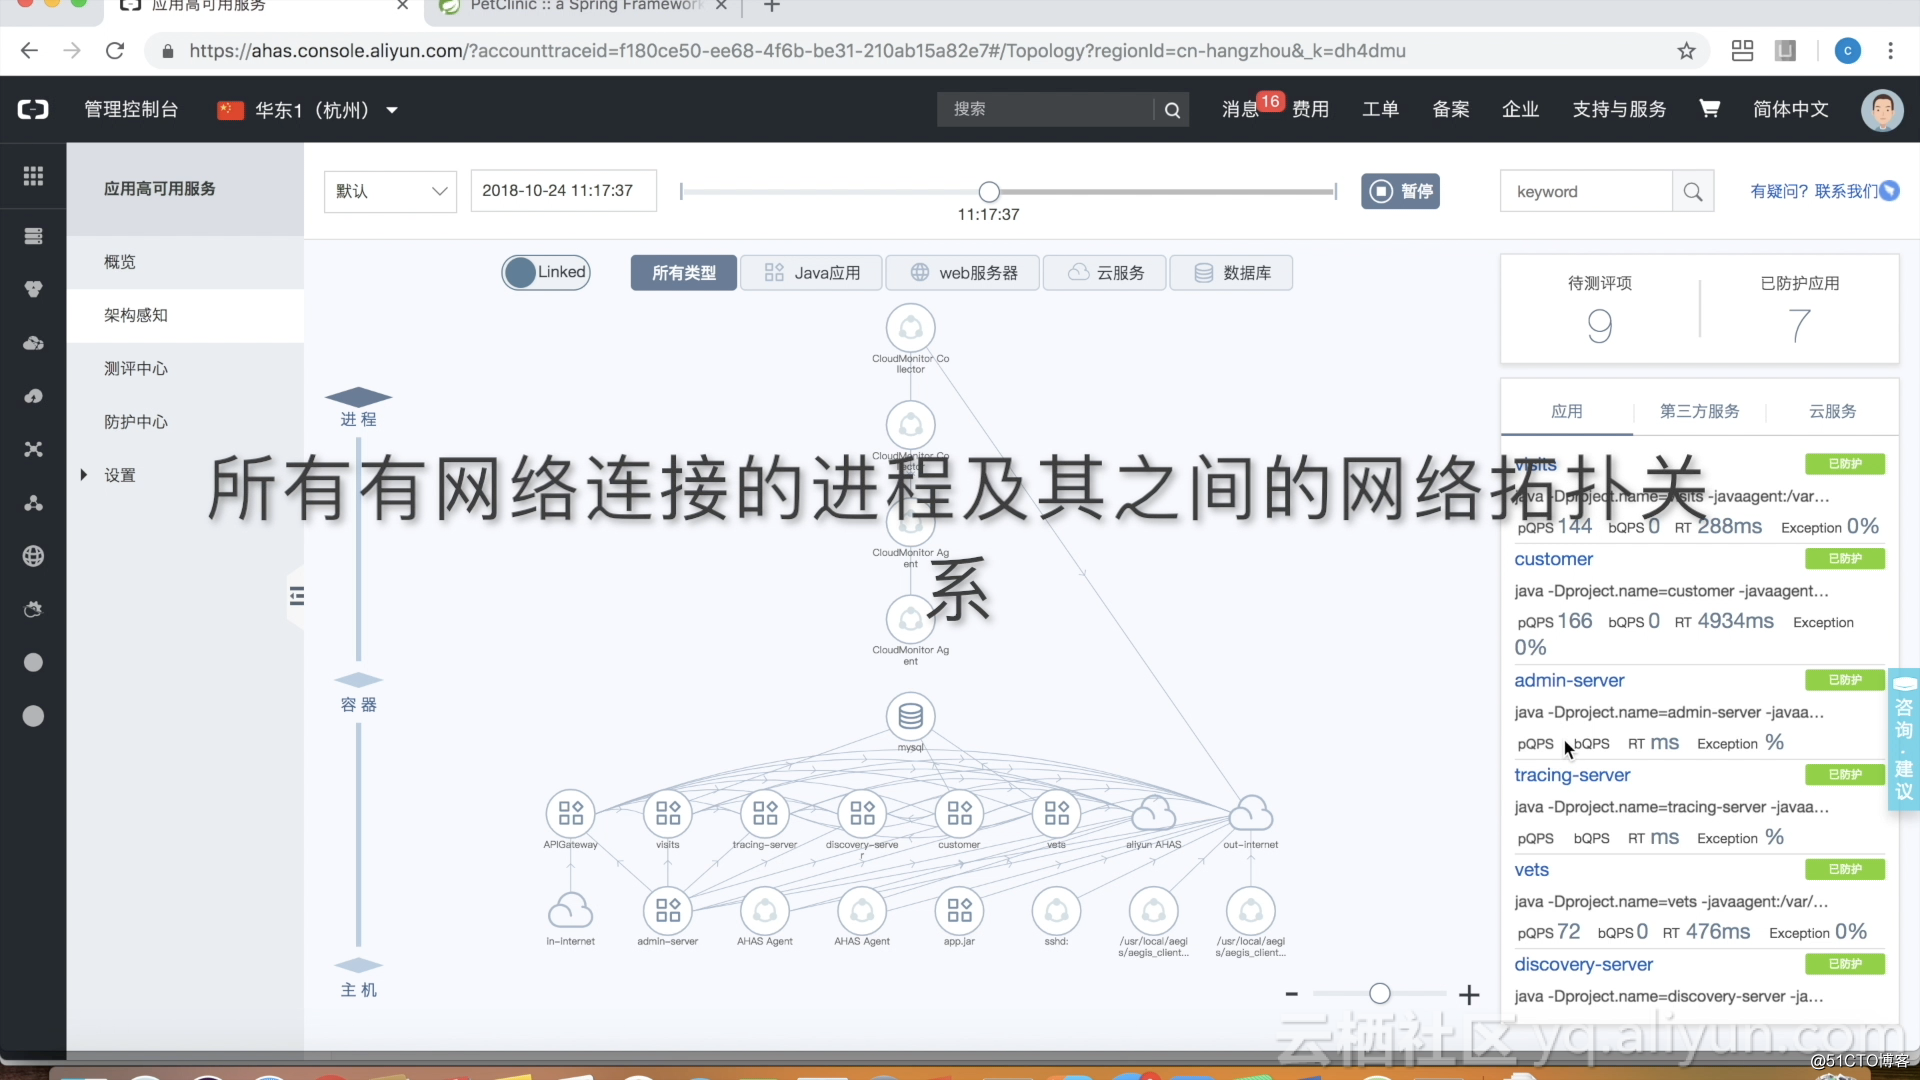Open 防护中心 in the side menu
1920x1080 pixels.
tap(185, 422)
